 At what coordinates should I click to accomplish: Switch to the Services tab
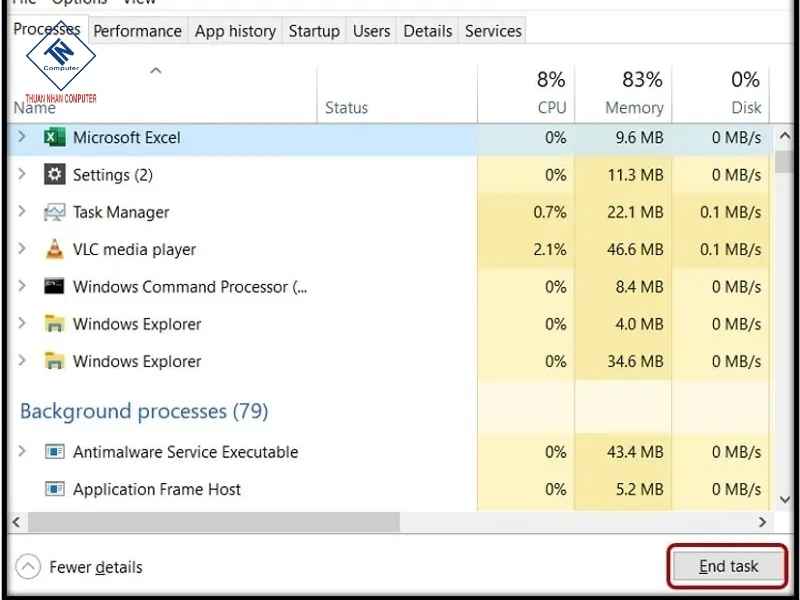point(492,31)
